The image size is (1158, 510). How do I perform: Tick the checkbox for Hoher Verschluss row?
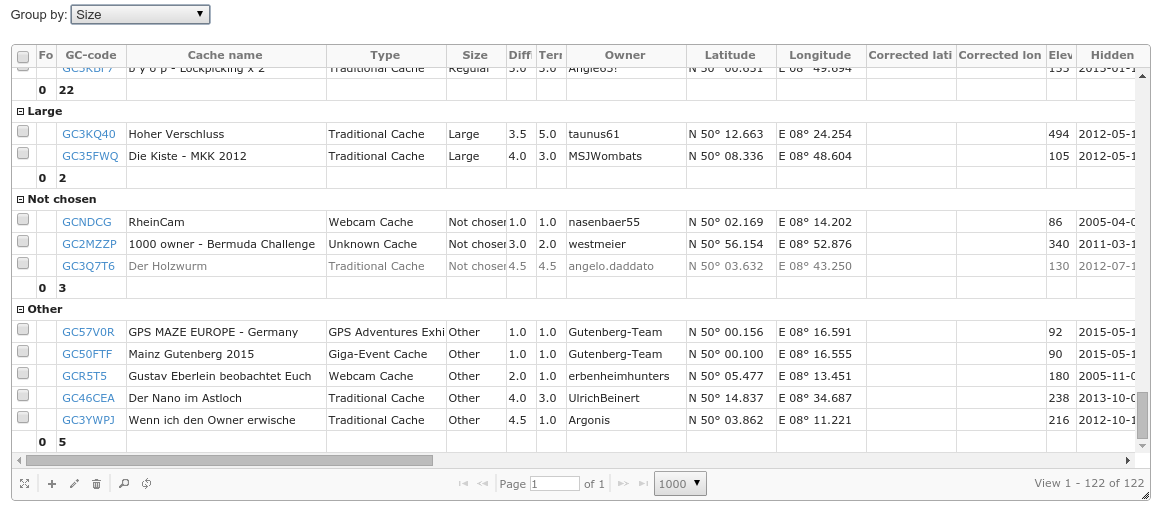tap(23, 132)
